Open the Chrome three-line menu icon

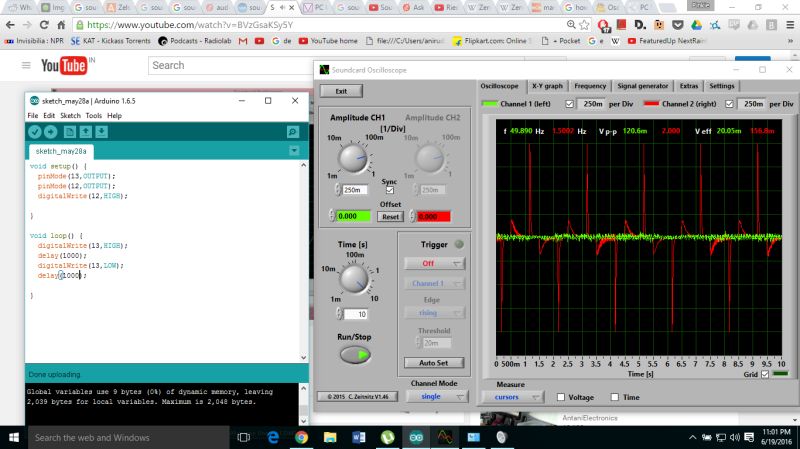tap(789, 24)
